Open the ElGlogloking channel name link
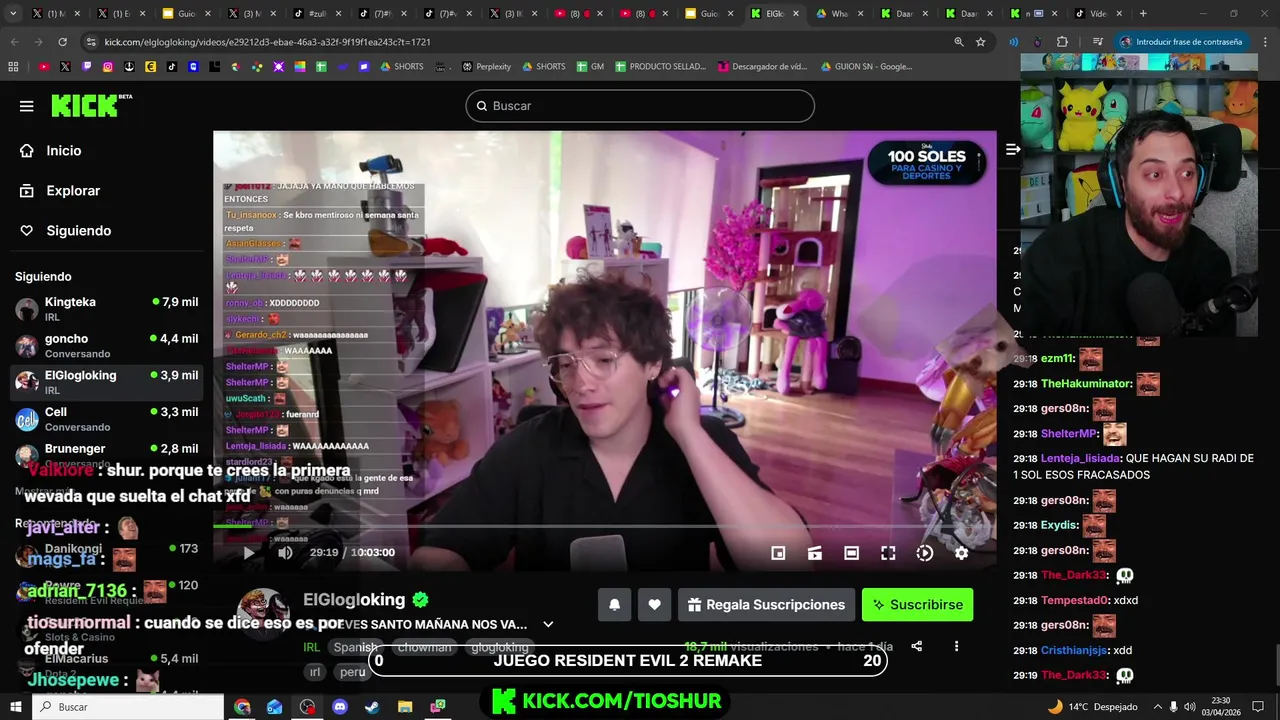 coord(354,600)
